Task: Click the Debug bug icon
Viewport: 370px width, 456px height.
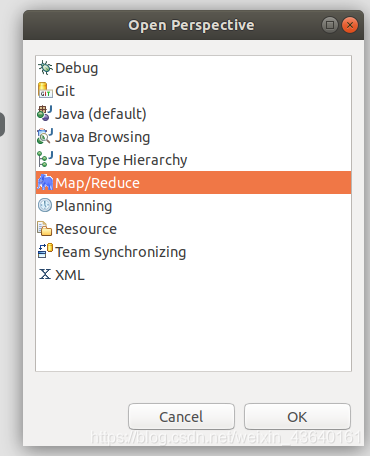Action: pyautogui.click(x=45, y=68)
